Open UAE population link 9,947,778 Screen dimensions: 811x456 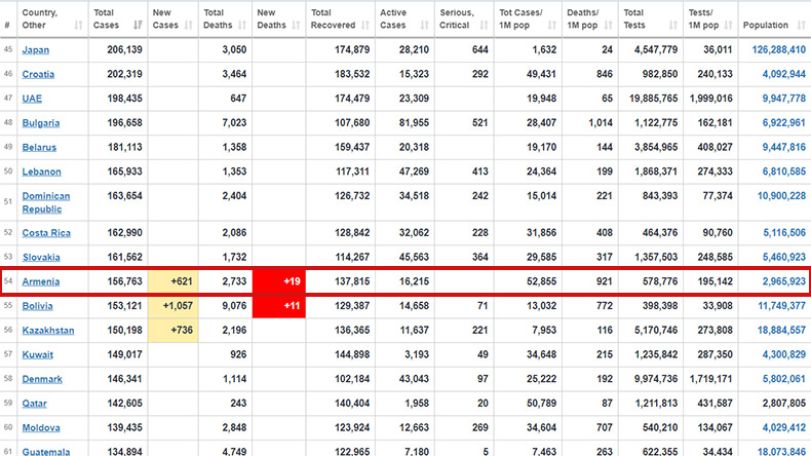(784, 98)
